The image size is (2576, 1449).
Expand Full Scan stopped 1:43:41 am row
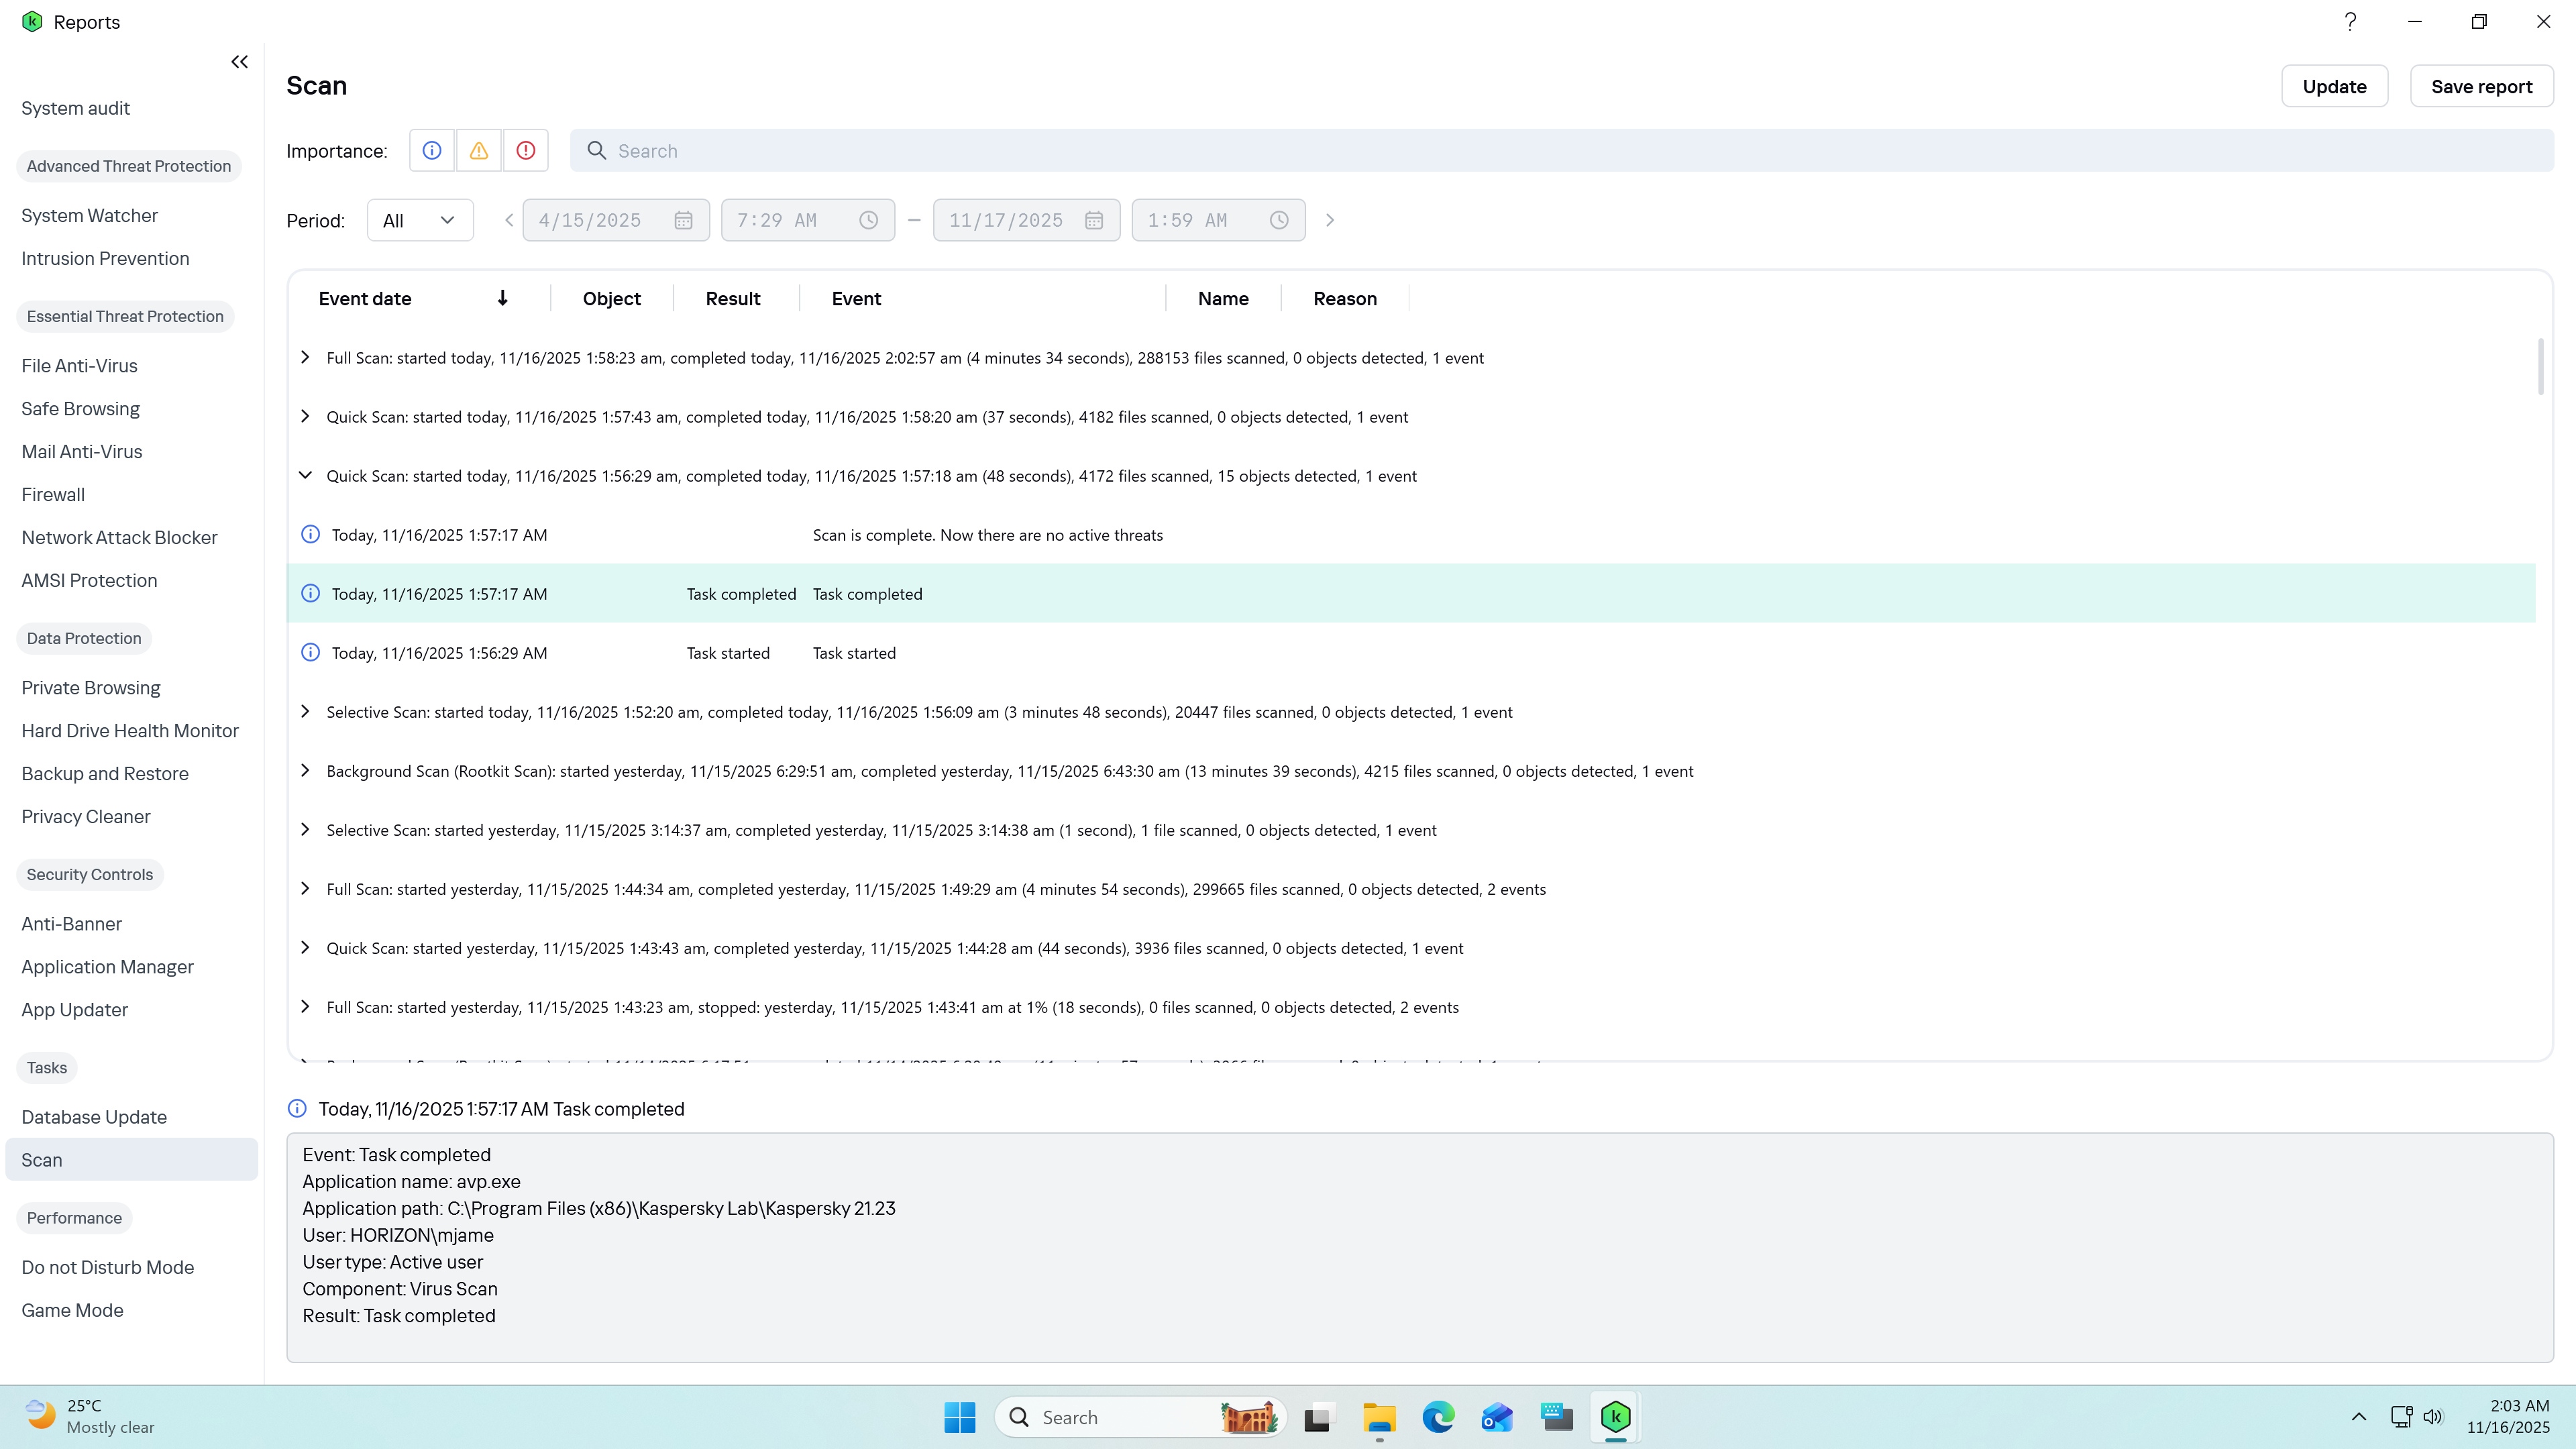(x=306, y=1006)
